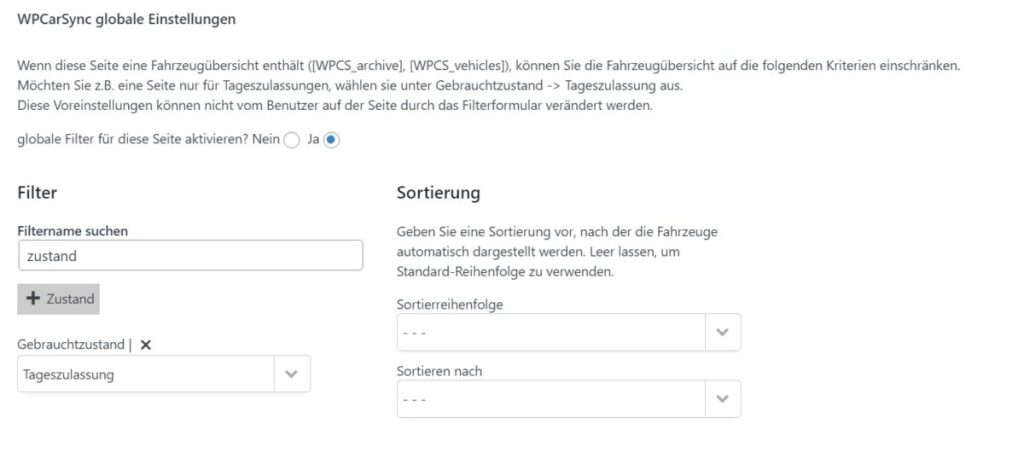1024x452 pixels.
Task: Click the Sortierung section heading
Action: click(438, 191)
